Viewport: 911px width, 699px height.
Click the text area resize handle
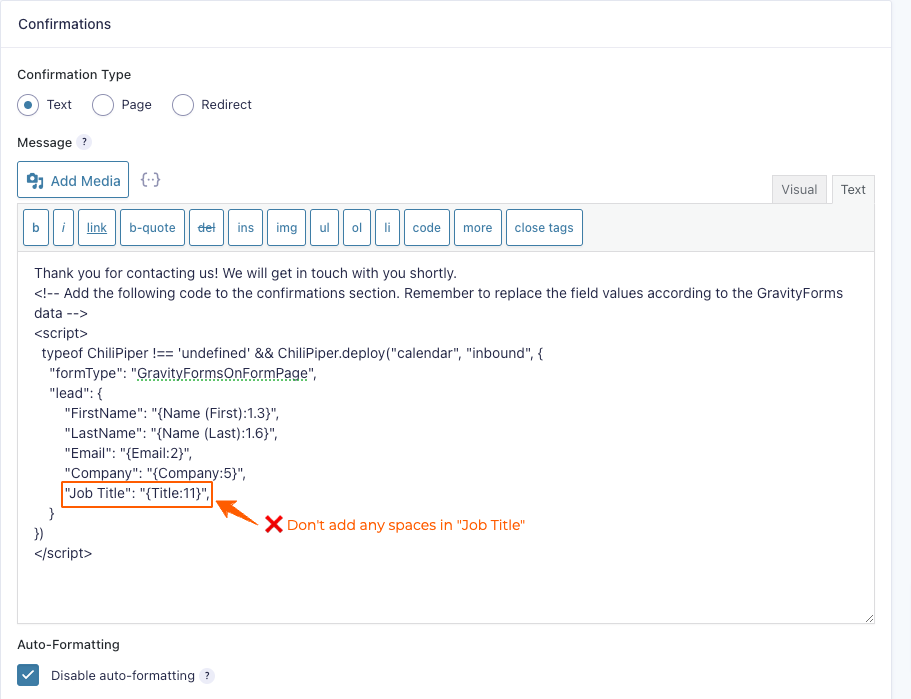point(869,618)
